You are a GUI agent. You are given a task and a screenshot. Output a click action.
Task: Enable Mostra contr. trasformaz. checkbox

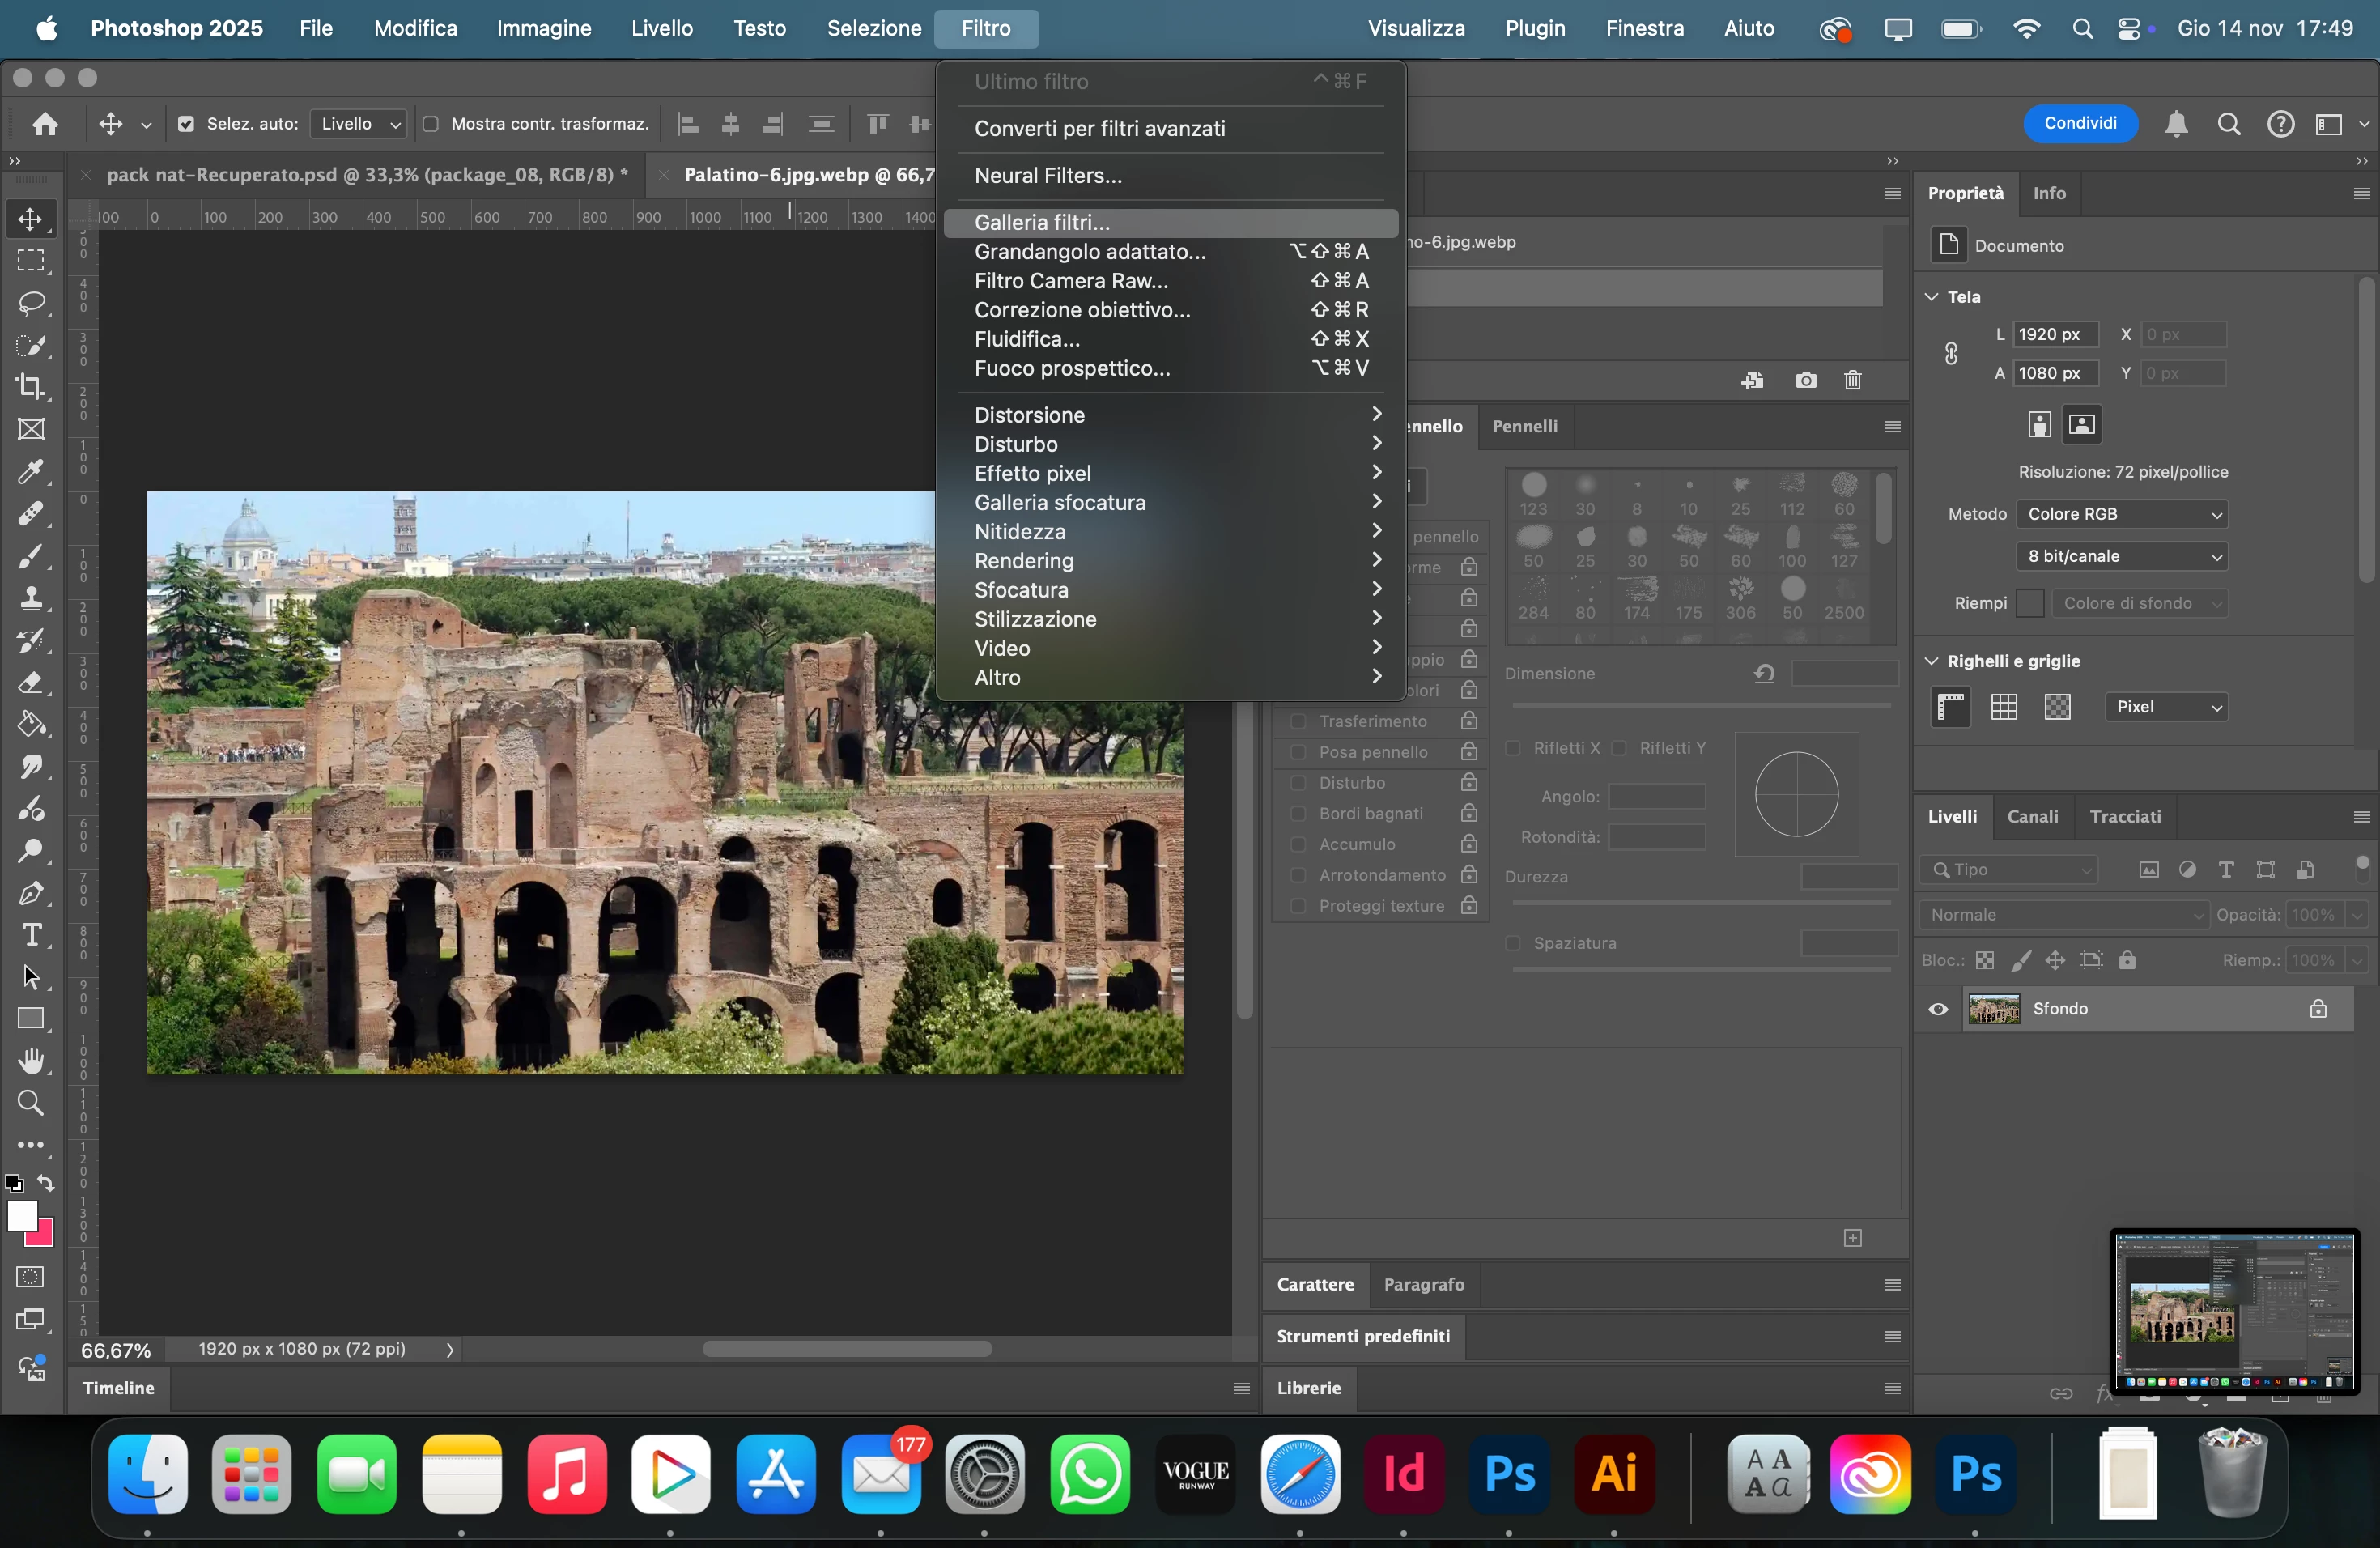coord(431,124)
